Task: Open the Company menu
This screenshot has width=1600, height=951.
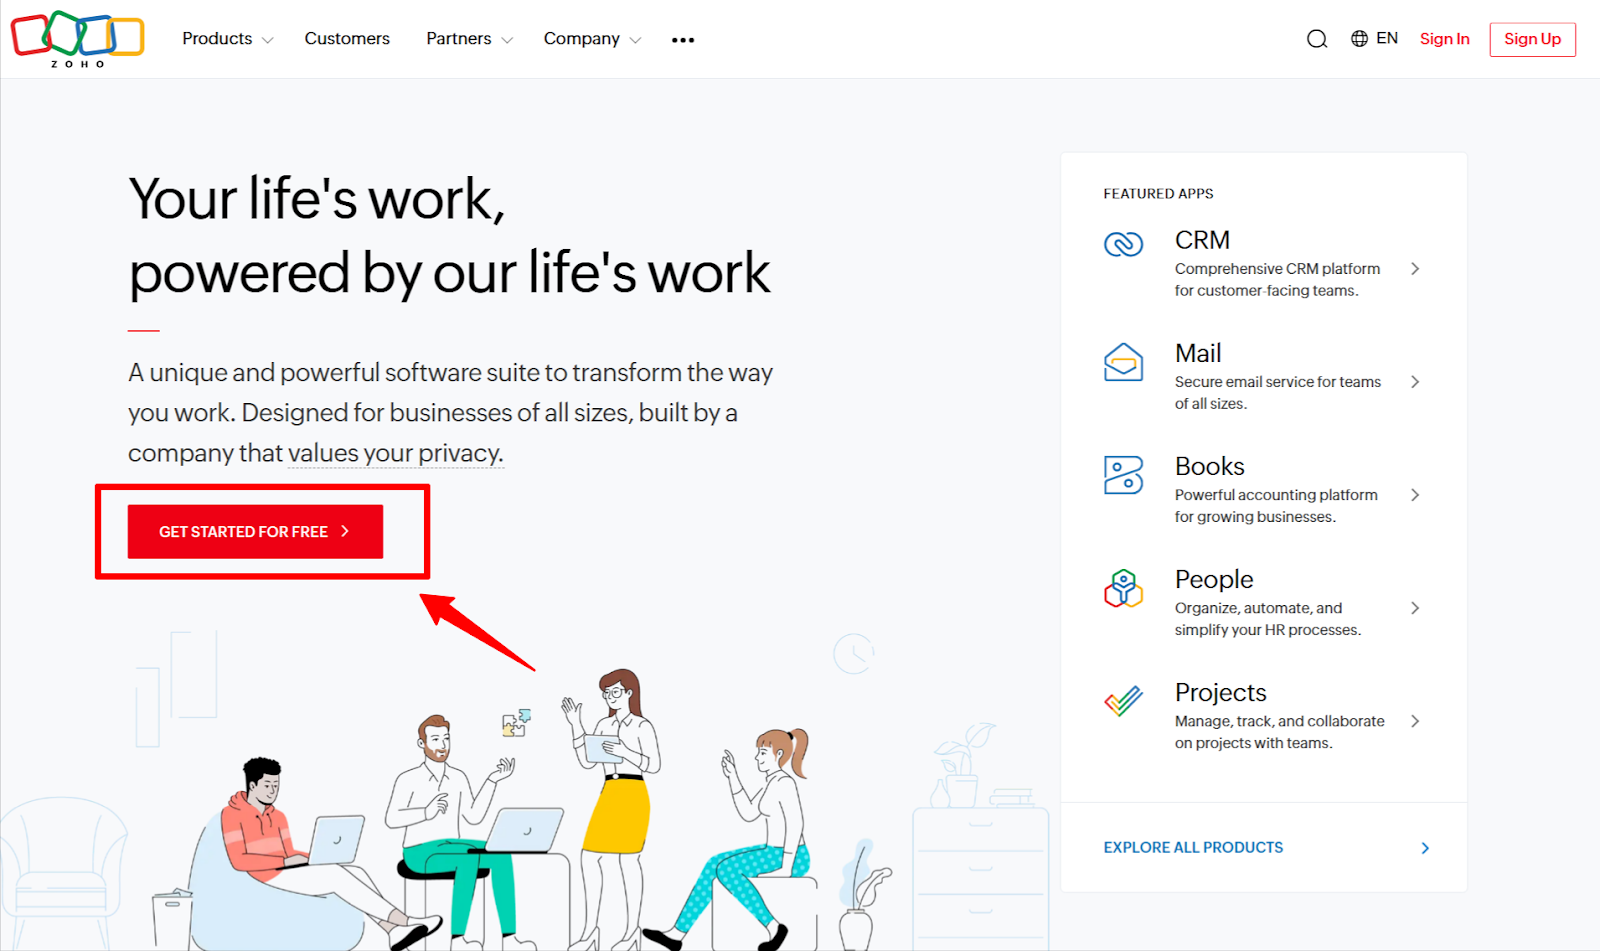Action: [x=582, y=39]
